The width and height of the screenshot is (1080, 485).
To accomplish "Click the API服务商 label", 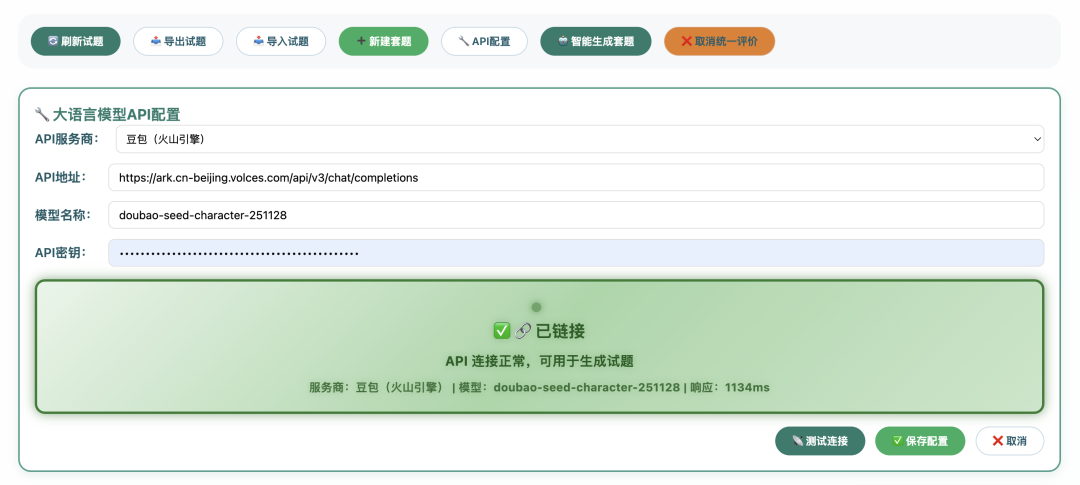I will [x=67, y=139].
